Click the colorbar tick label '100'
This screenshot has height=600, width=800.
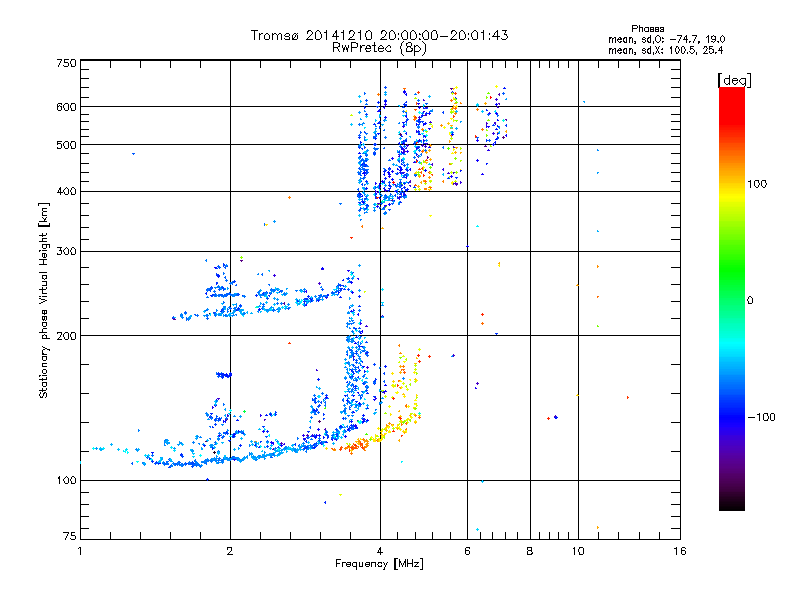click(x=757, y=184)
